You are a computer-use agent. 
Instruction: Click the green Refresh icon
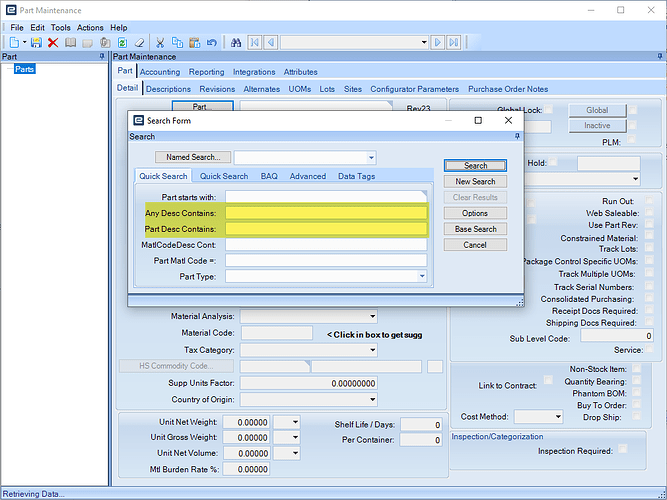[x=122, y=43]
